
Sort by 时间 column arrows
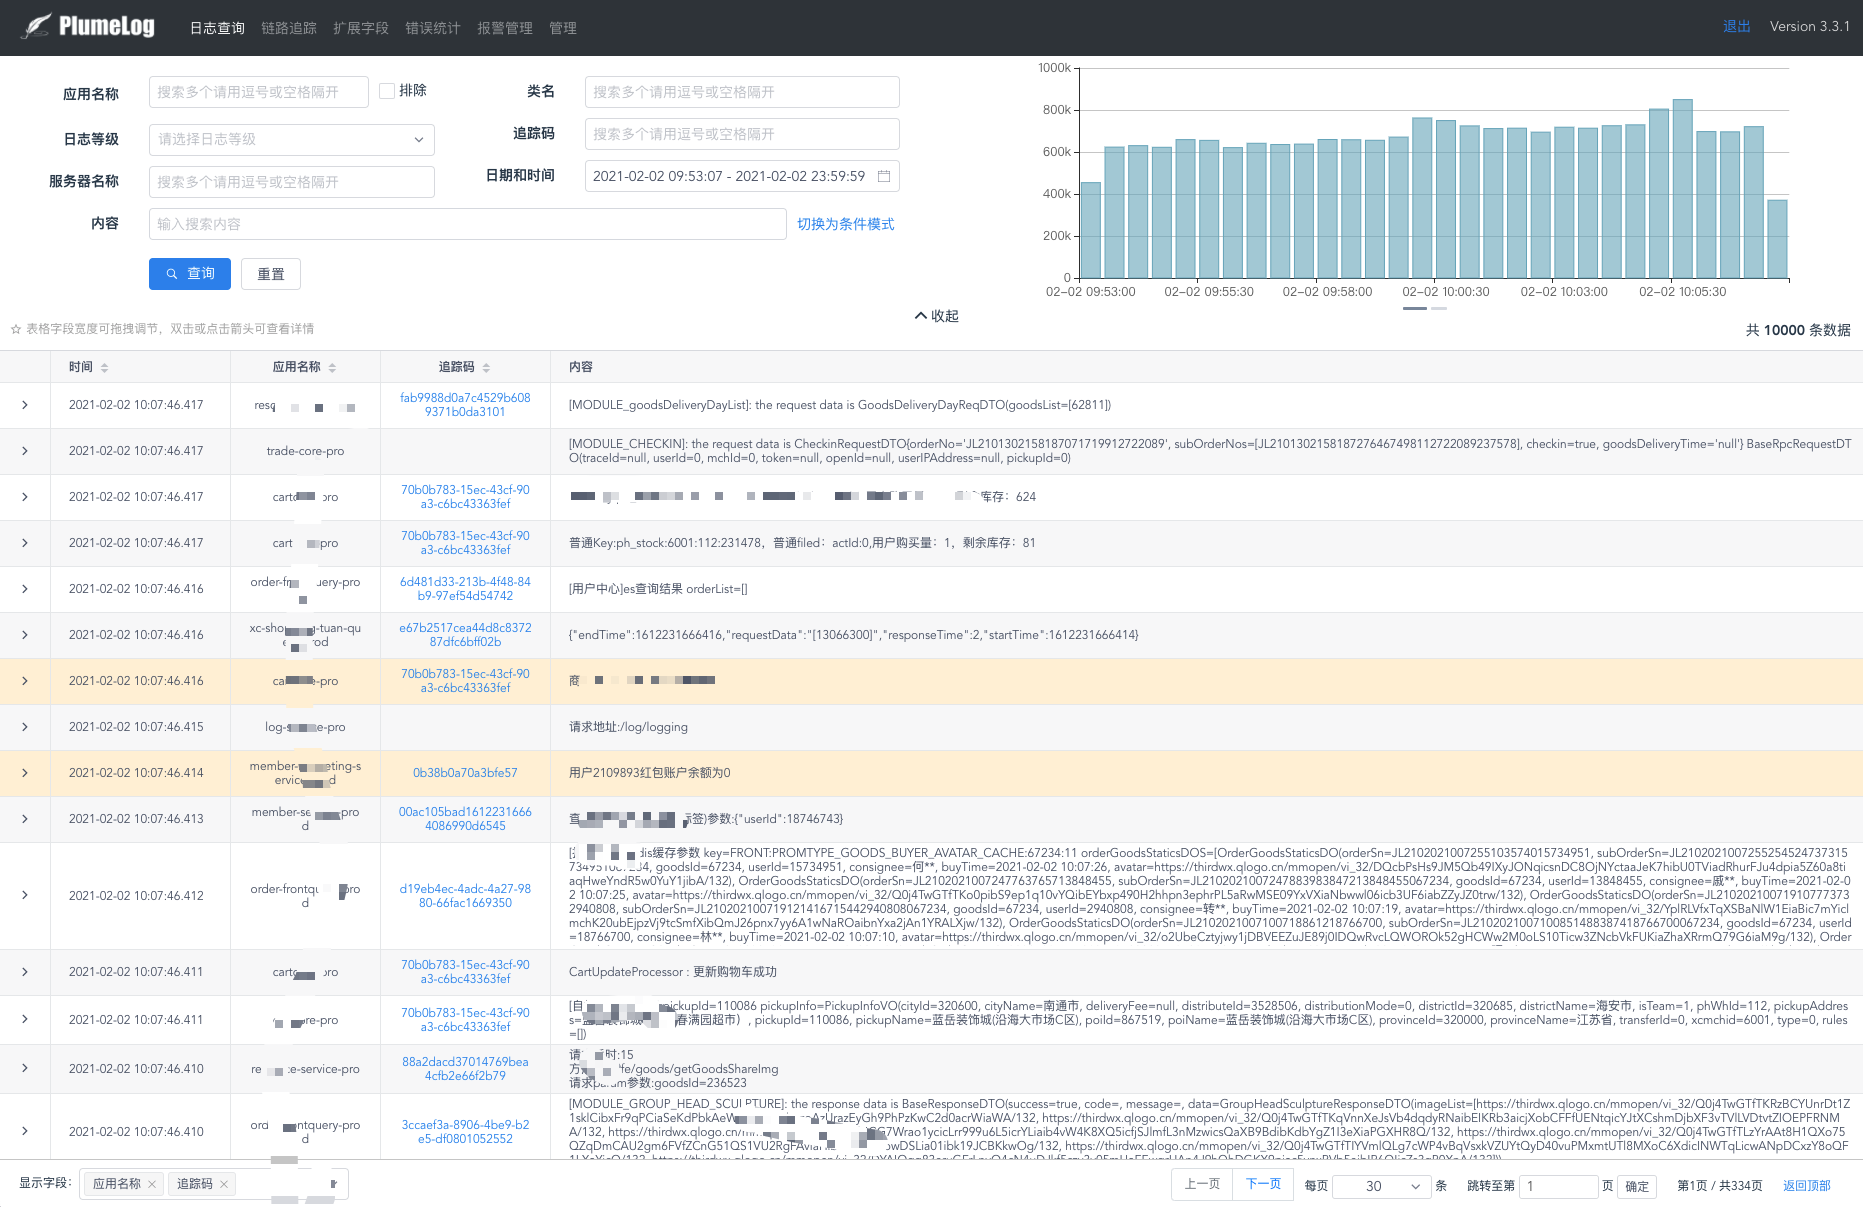[x=104, y=368]
